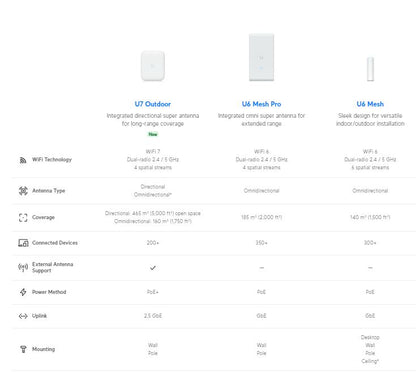
Task: Click the Mounting row icon
Action: [23, 349]
